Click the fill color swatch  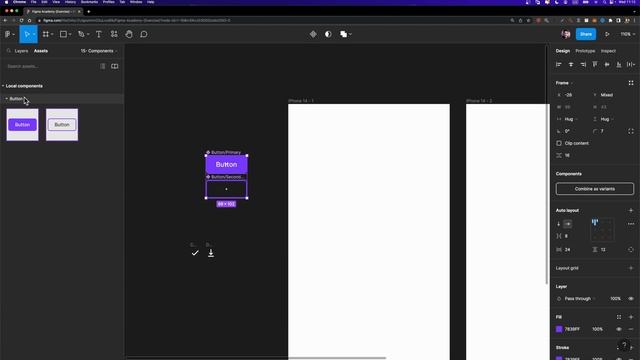559,329
